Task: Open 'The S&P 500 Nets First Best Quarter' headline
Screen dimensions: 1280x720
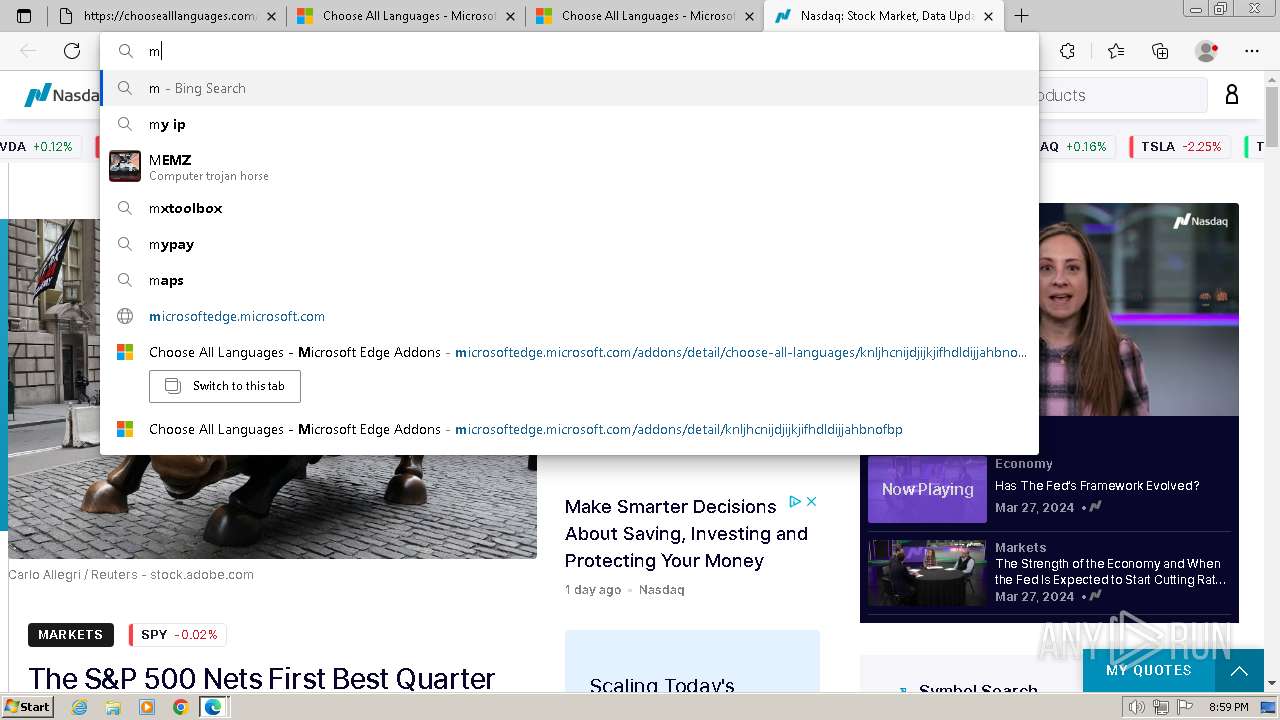Action: [x=262, y=679]
